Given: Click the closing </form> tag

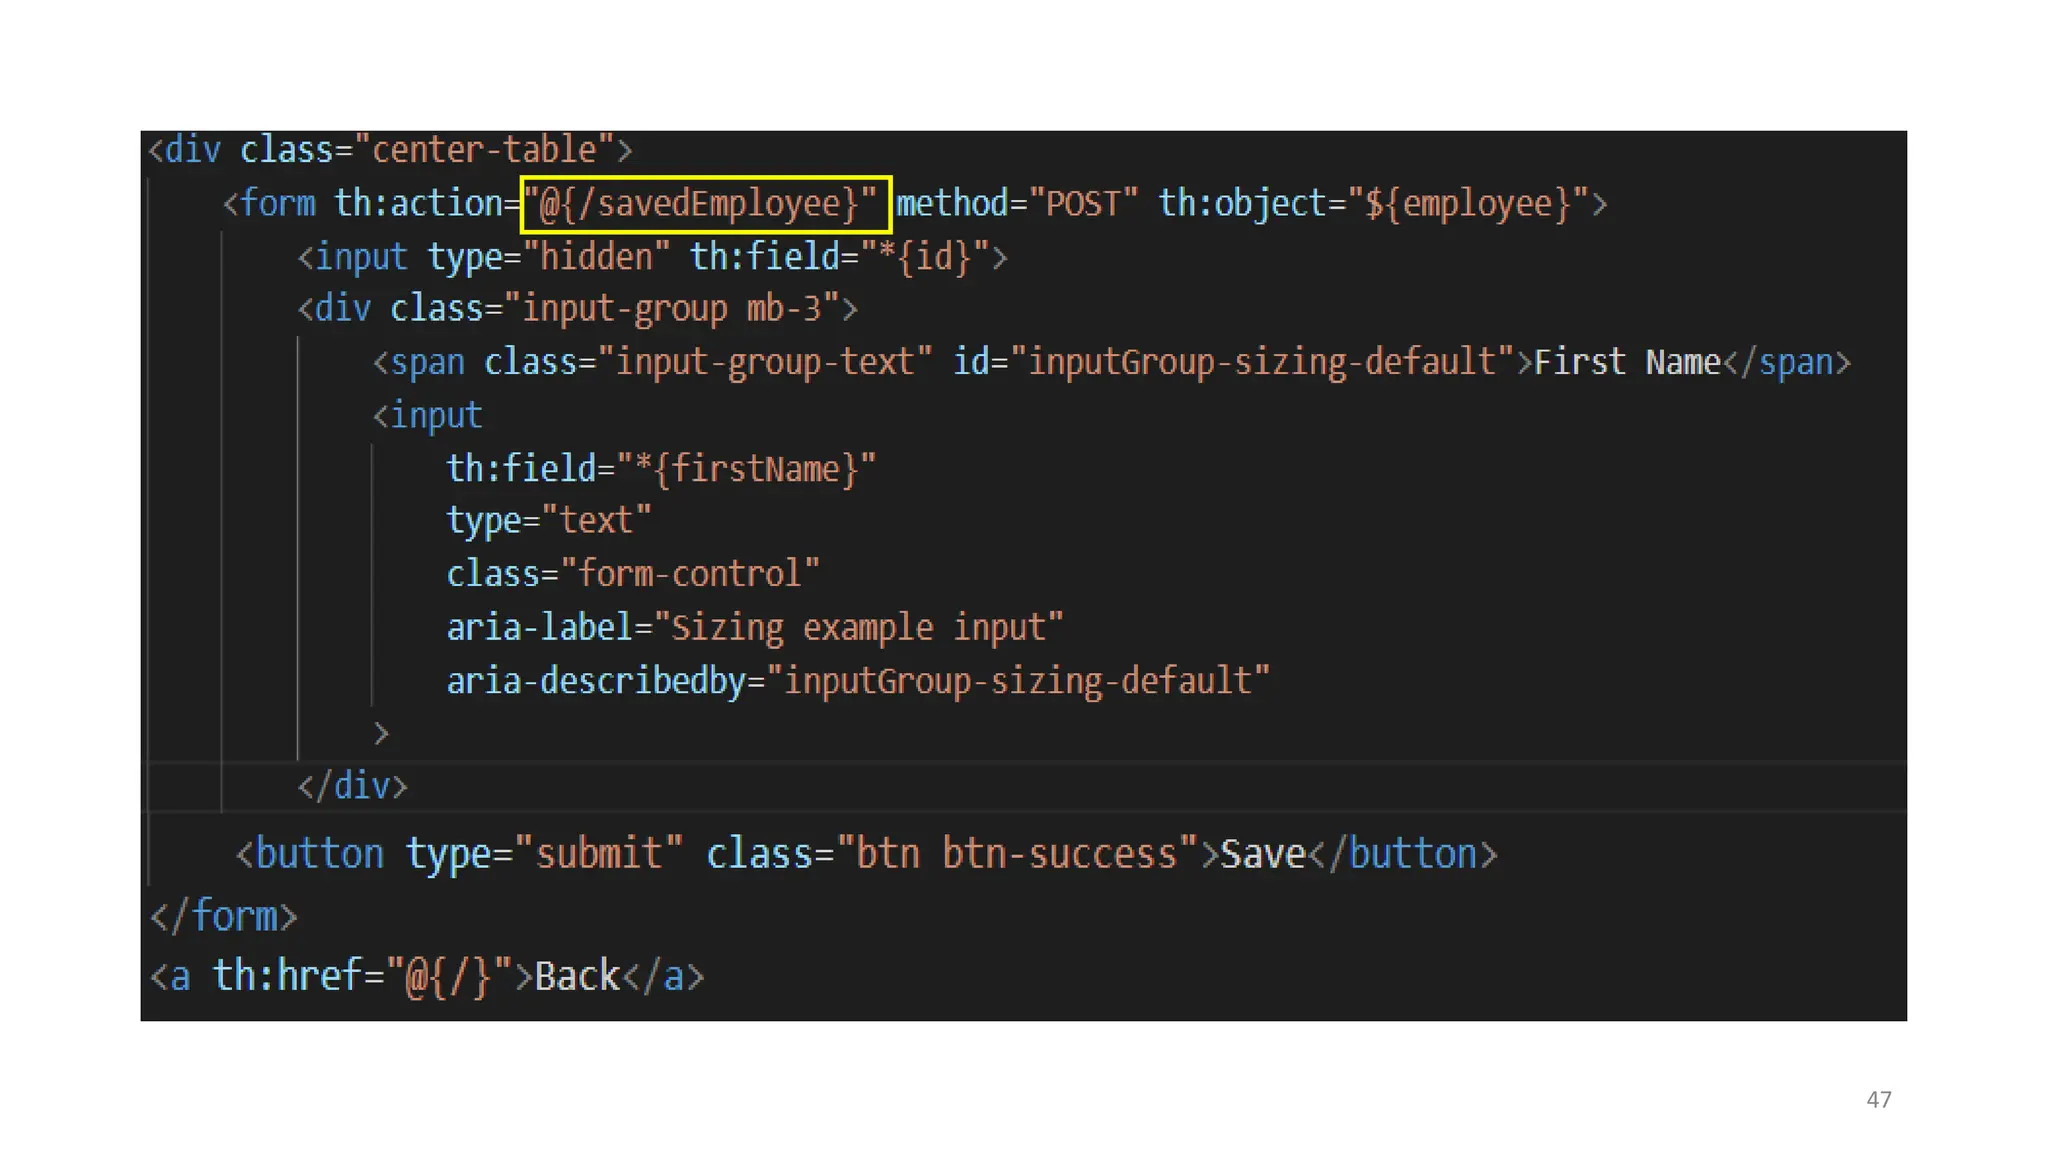Looking at the screenshot, I should click(224, 916).
